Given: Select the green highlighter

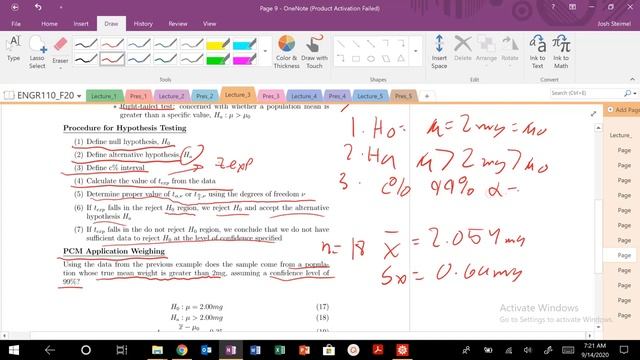Looking at the screenshot, I should point(218,59).
